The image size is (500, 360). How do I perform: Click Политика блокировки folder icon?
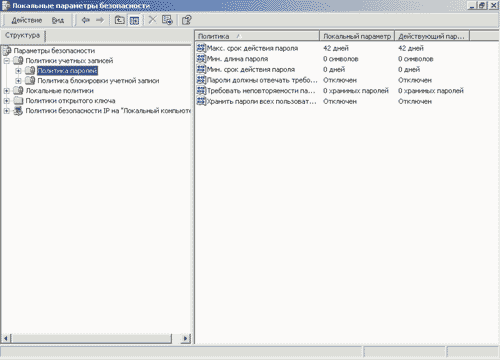30,81
